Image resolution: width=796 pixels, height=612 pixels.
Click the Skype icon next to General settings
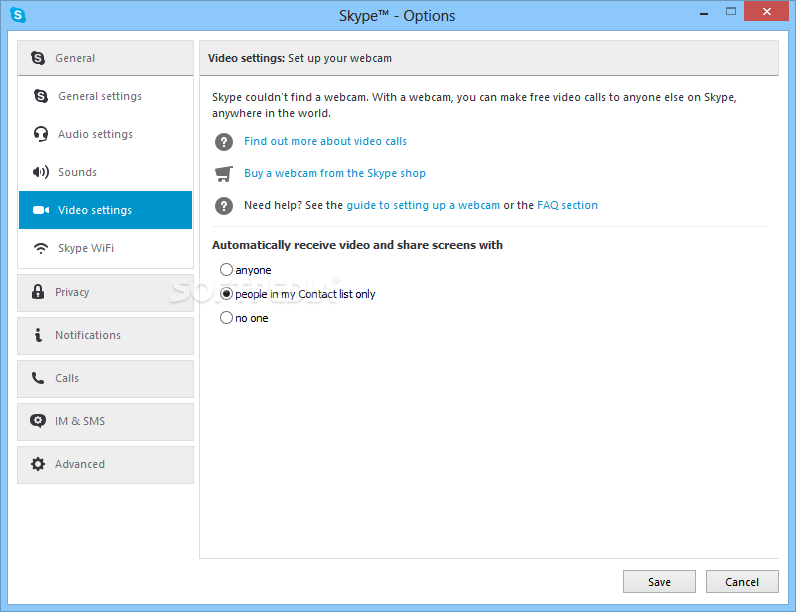coord(41,96)
